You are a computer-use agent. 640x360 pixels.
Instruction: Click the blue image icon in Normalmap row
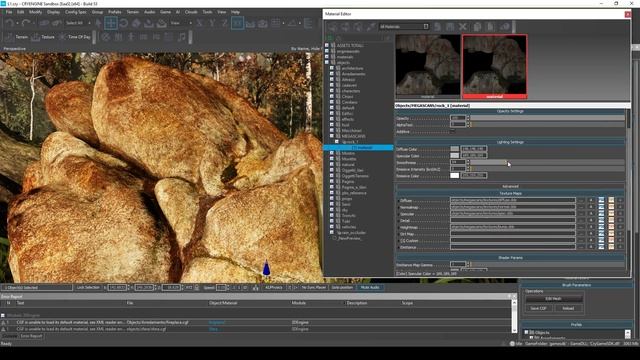click(x=601, y=207)
